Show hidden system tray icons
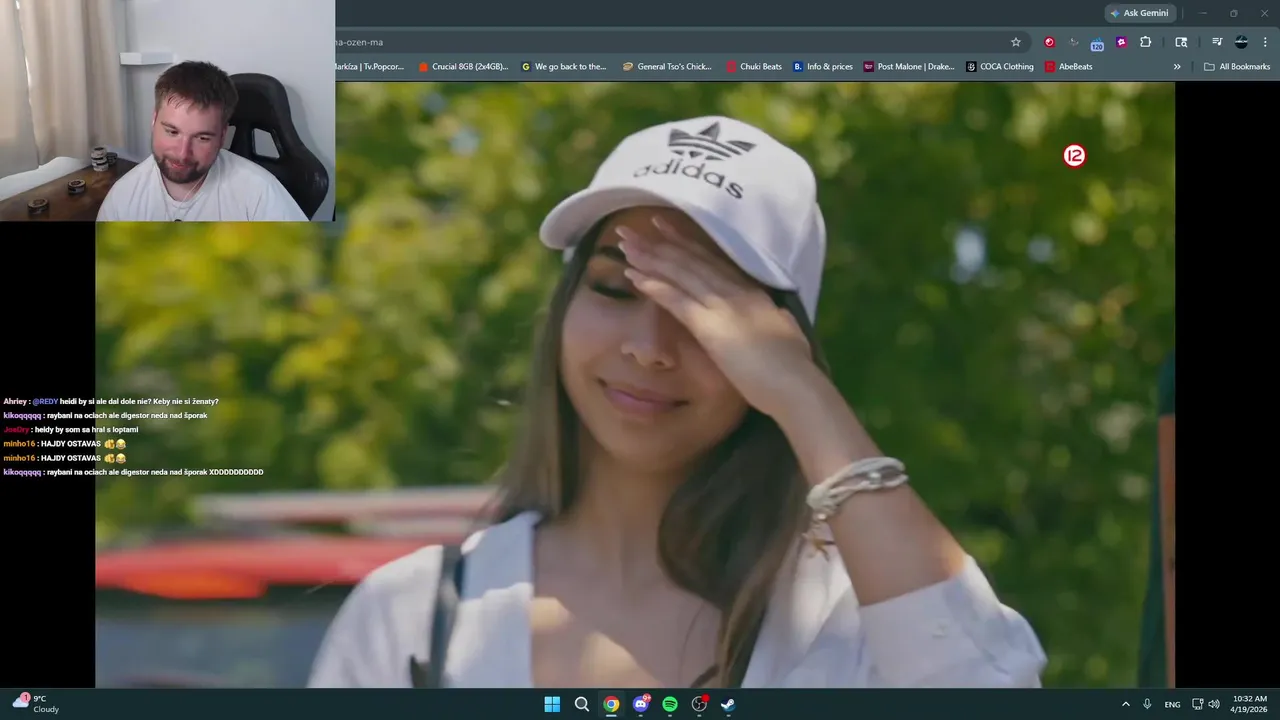1280x720 pixels. tap(1126, 704)
